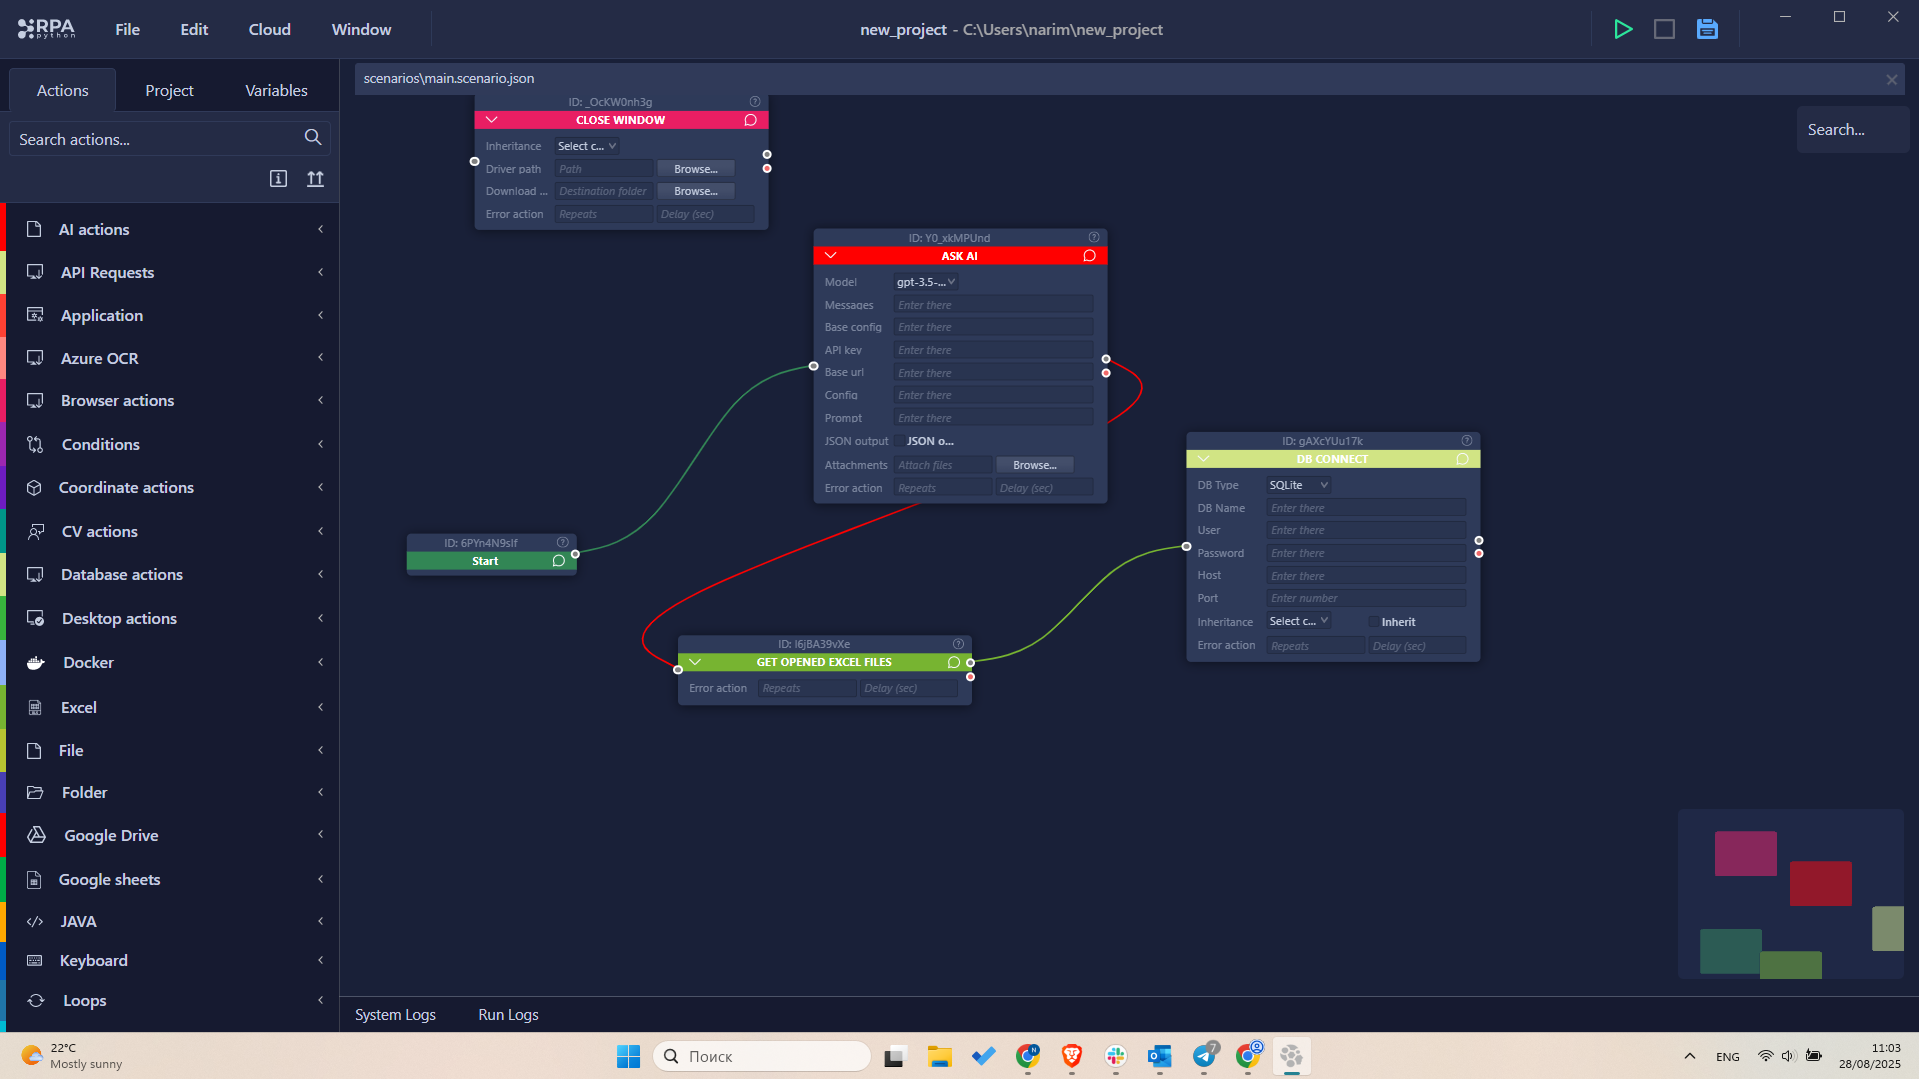This screenshot has width=1919, height=1079.
Task: Open help icon on Get Opened Excel Files node
Action: point(959,644)
